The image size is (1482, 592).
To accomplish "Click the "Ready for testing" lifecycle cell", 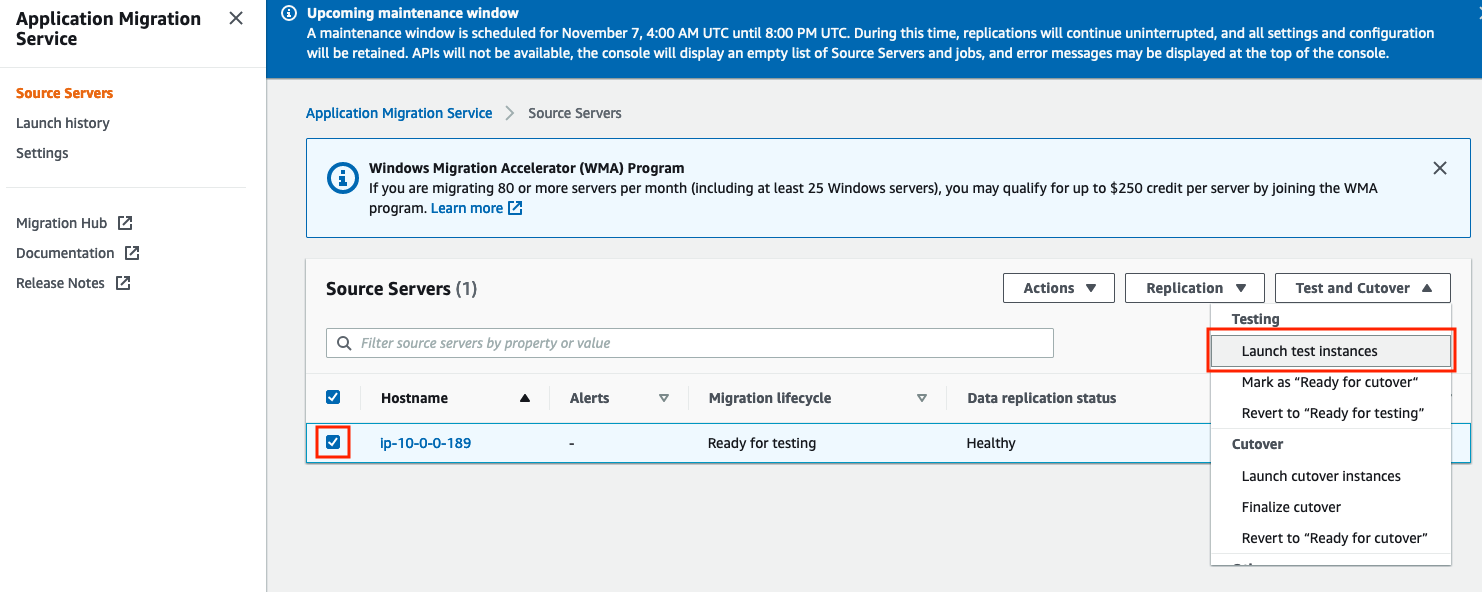I will coord(762,443).
